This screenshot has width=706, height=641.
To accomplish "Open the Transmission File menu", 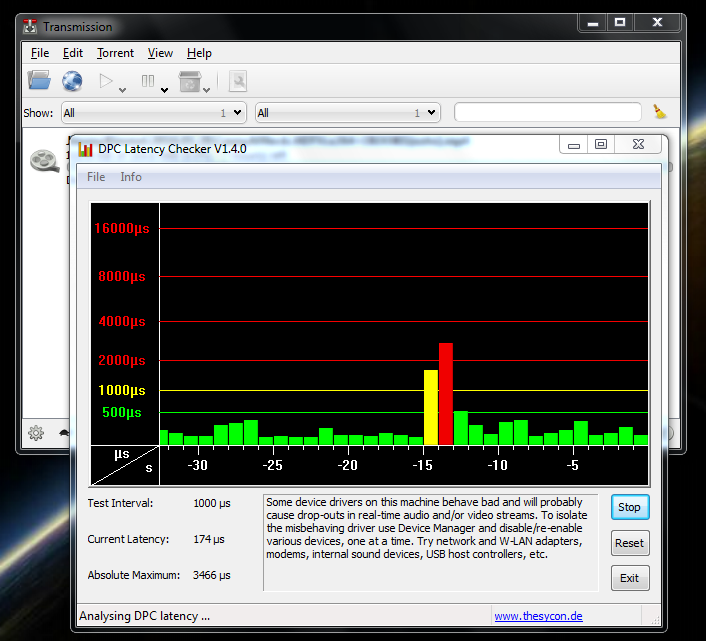I will click(x=40, y=53).
